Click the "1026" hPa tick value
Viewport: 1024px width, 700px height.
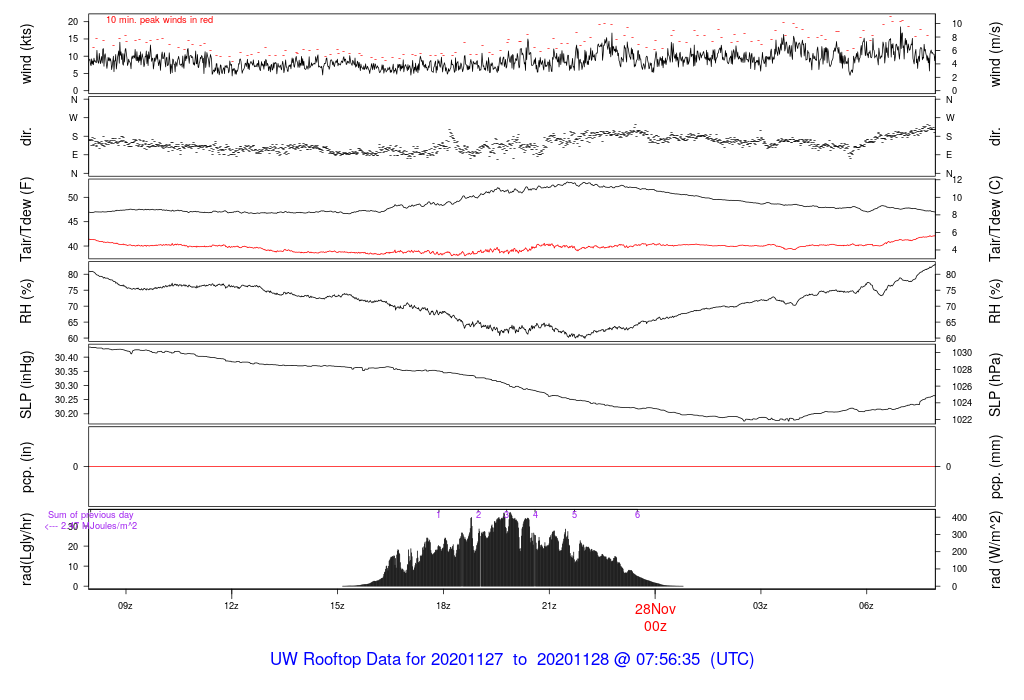(962, 387)
